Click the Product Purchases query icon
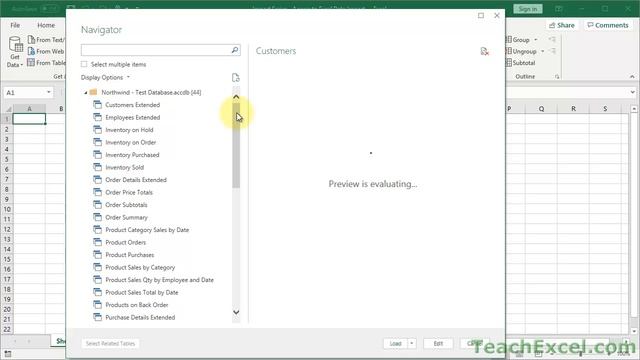Viewport: 640px width, 360px height. [x=97, y=255]
